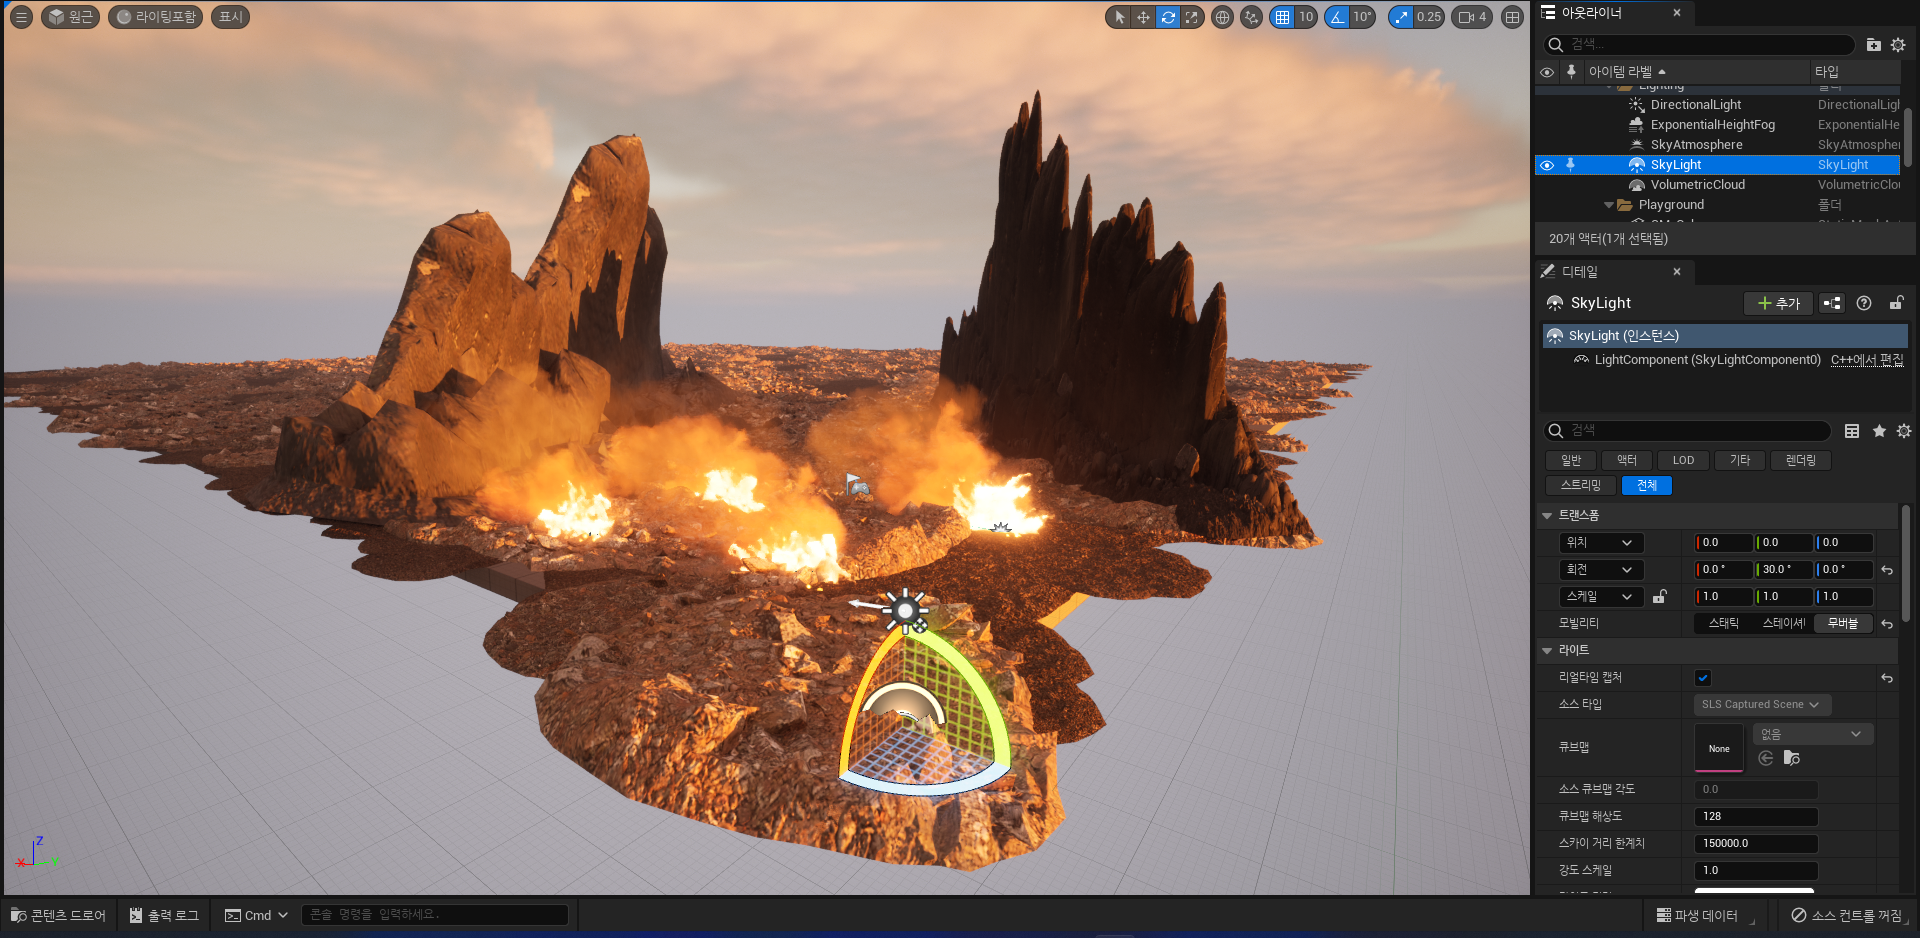The height and width of the screenshot is (938, 1920).
Task: Select the 액터 filter tab
Action: coord(1627,460)
